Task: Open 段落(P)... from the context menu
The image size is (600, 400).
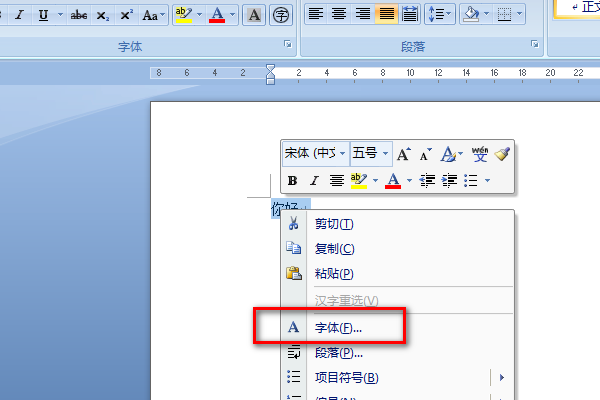Action: click(398, 353)
